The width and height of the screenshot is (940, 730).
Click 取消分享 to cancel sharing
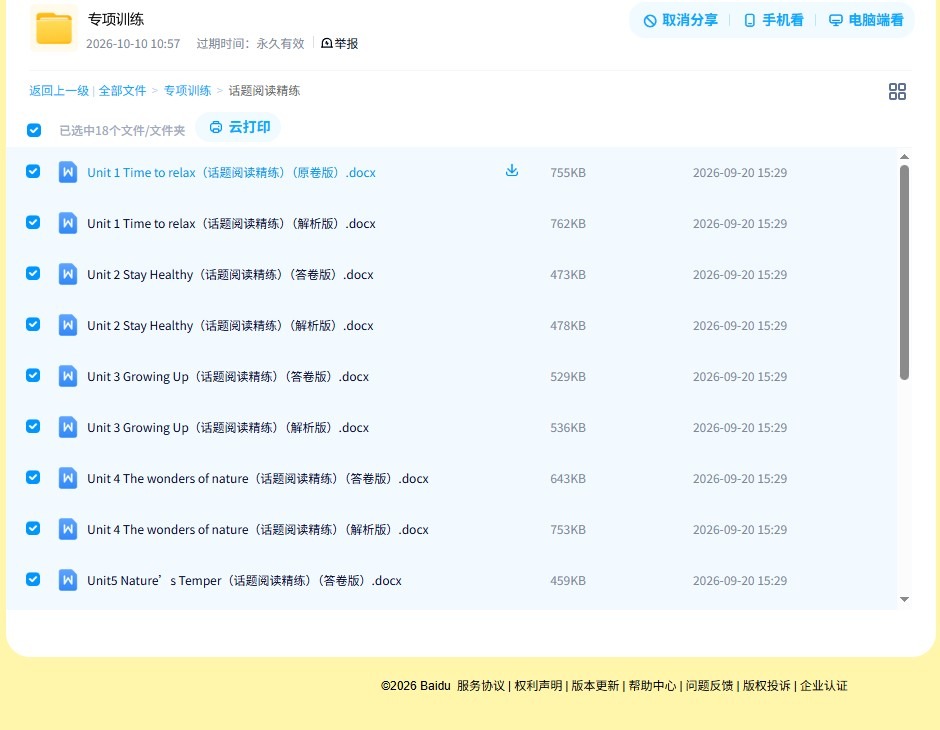pyautogui.click(x=680, y=20)
